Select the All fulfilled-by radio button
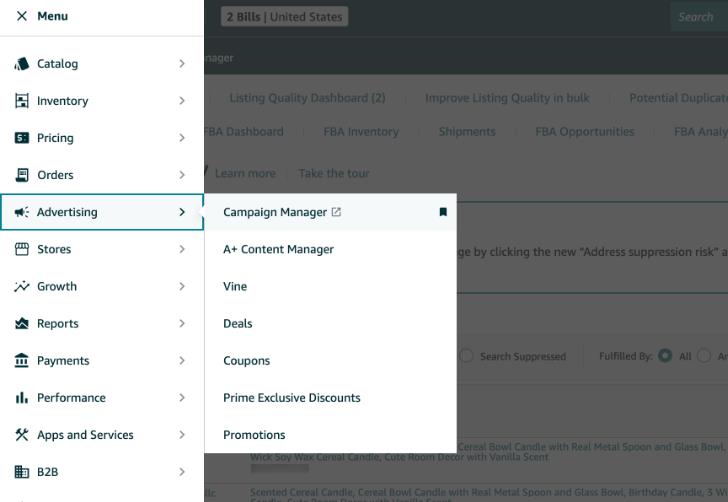728x502 pixels. tap(665, 356)
